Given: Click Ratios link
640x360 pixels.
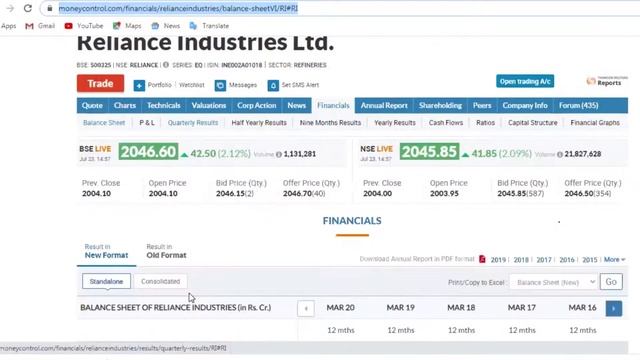Looking at the screenshot, I should [485, 123].
